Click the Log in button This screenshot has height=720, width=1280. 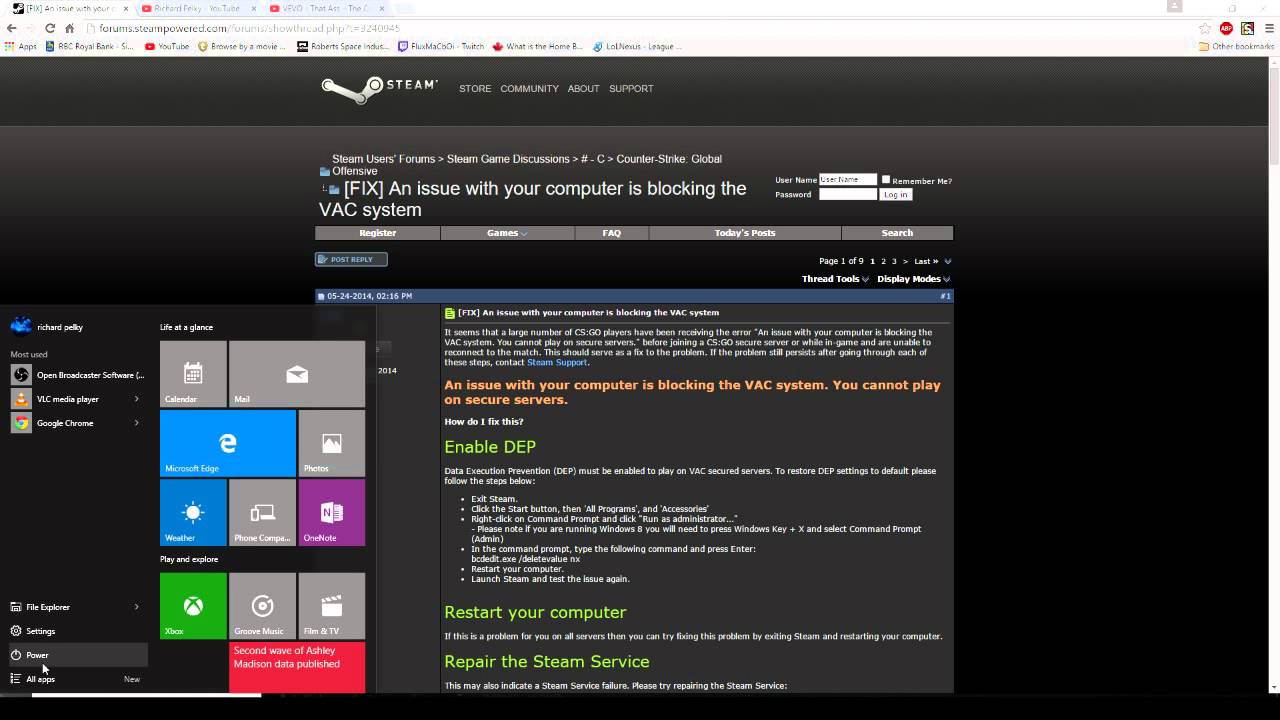[x=895, y=194]
